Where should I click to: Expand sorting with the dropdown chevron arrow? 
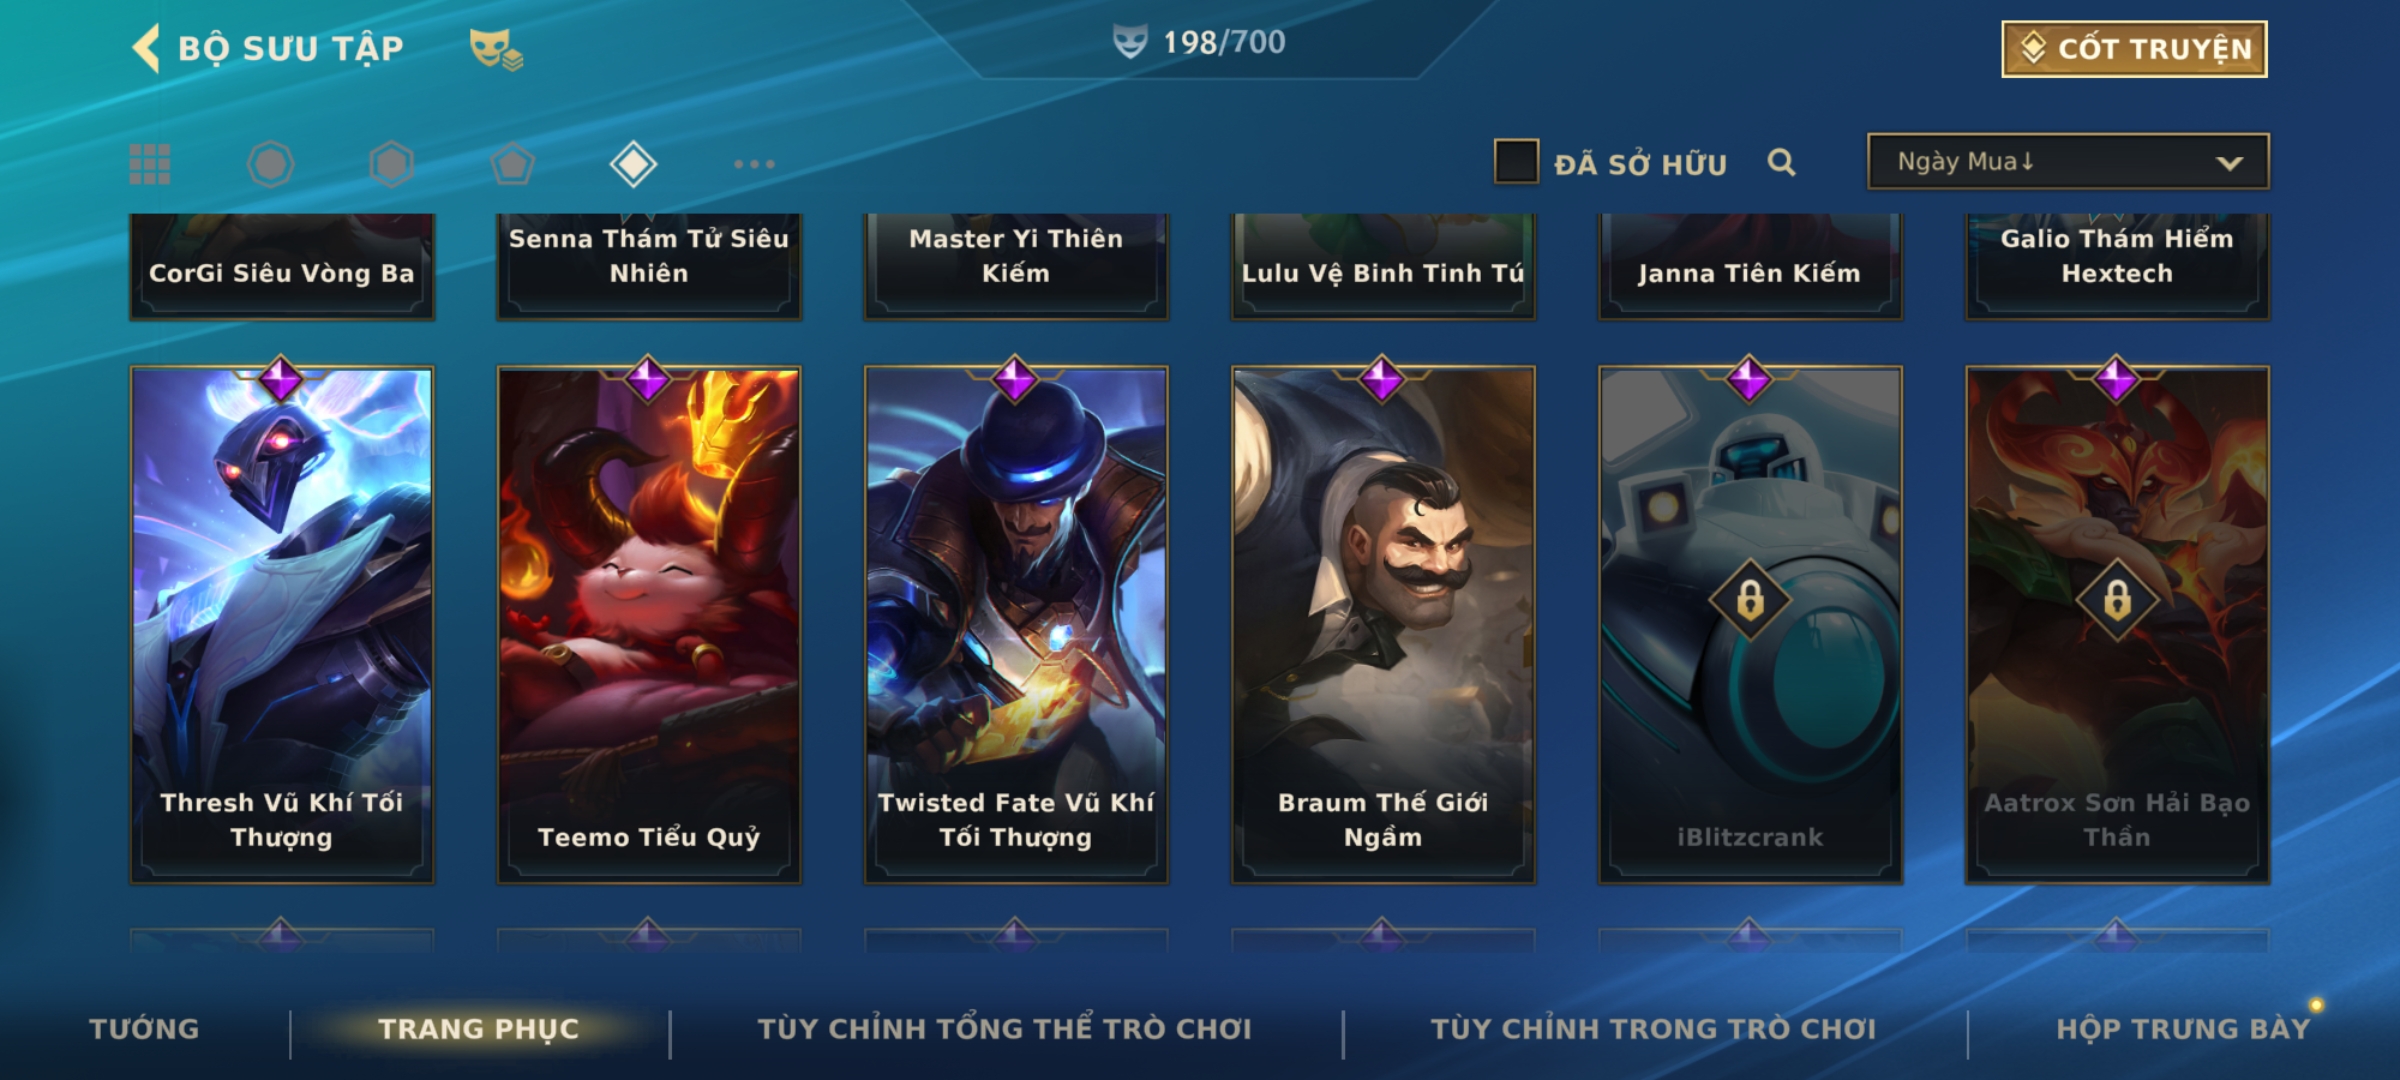click(x=2229, y=163)
